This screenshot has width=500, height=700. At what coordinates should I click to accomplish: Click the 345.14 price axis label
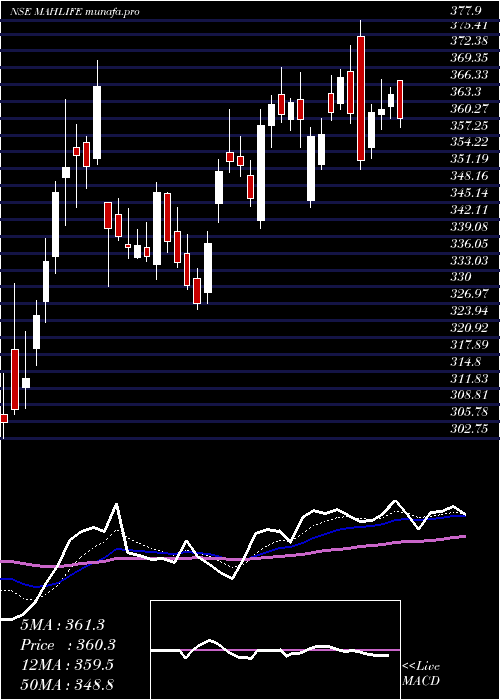(x=470, y=193)
